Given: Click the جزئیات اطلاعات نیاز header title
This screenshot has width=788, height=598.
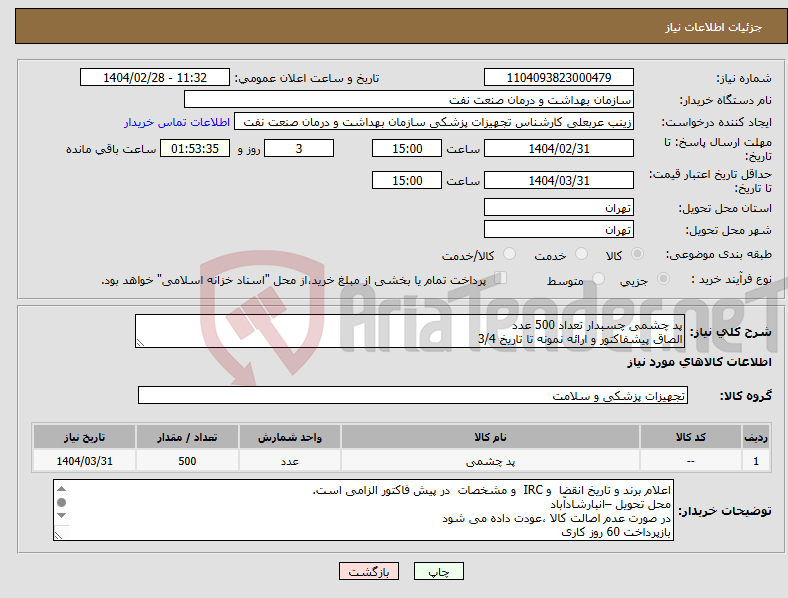Looking at the screenshot, I should (x=714, y=27).
